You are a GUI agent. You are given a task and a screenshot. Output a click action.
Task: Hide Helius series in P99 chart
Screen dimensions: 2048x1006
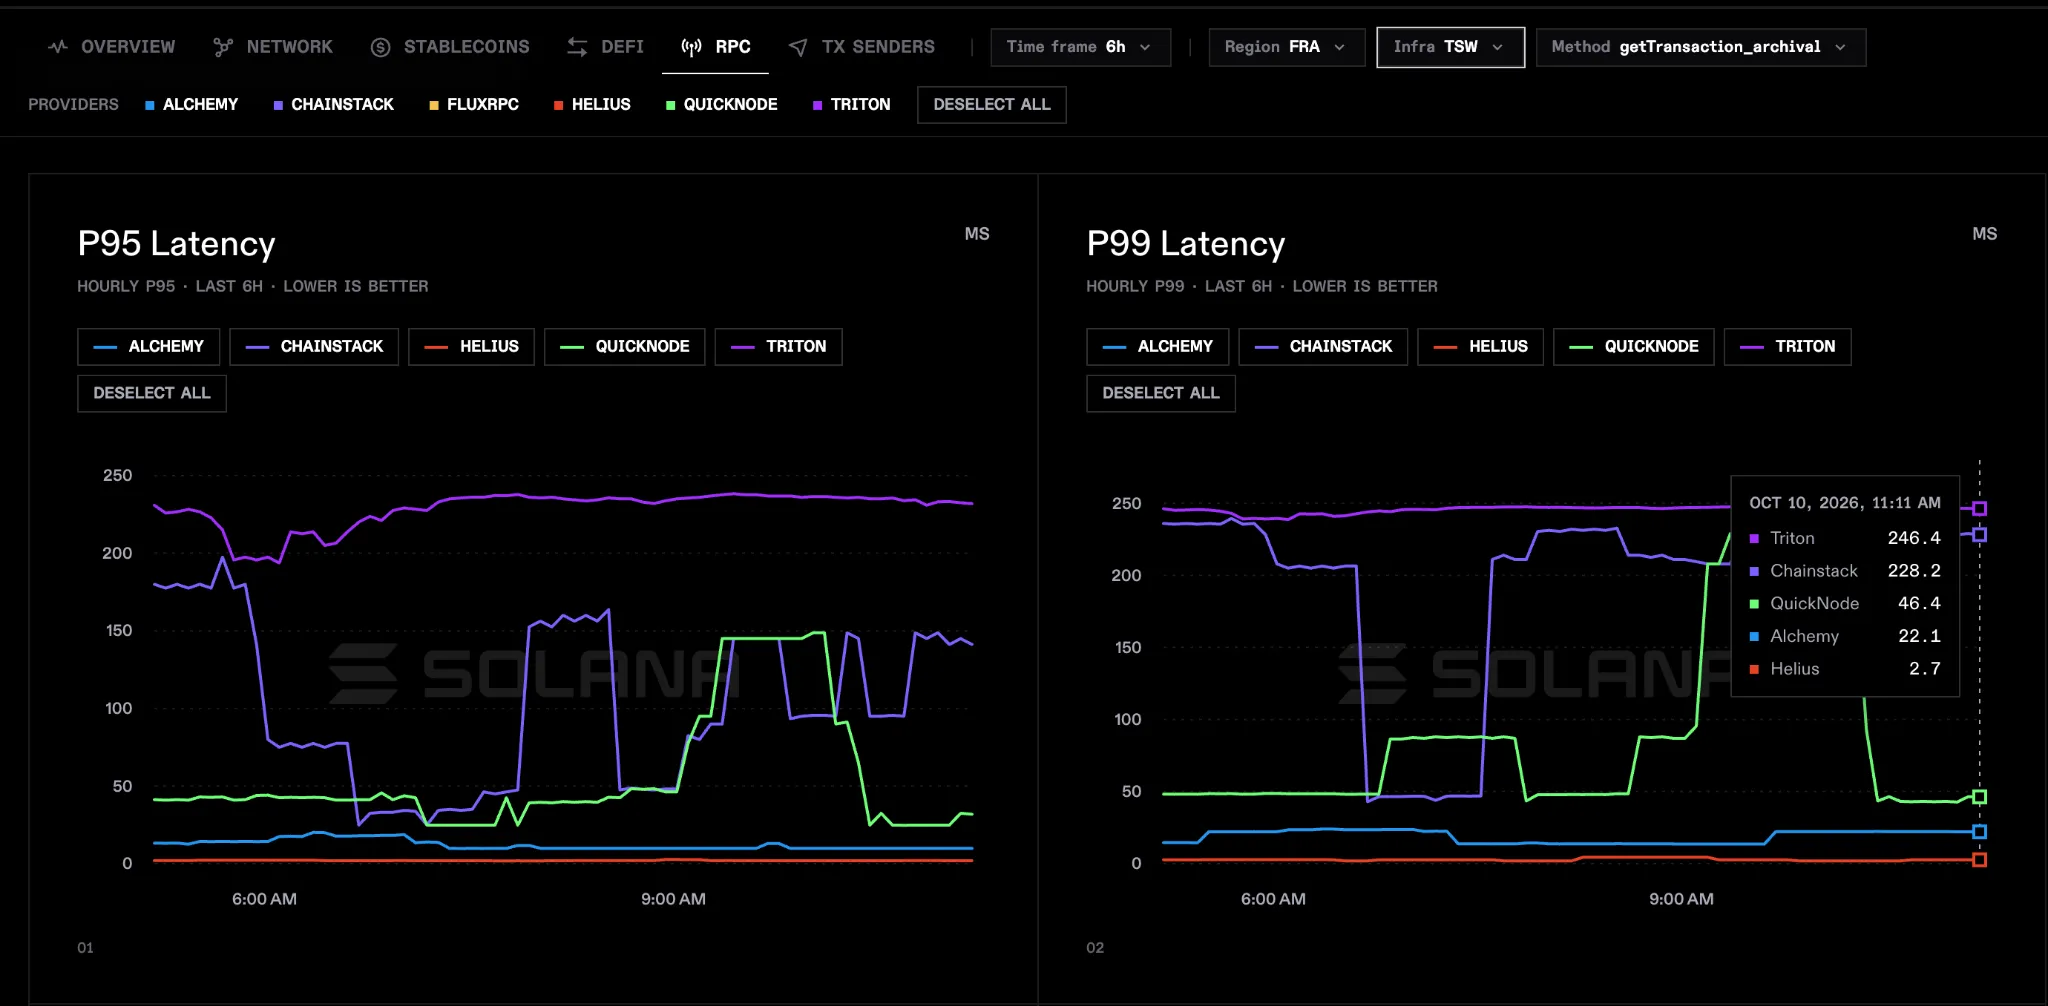click(x=1480, y=346)
